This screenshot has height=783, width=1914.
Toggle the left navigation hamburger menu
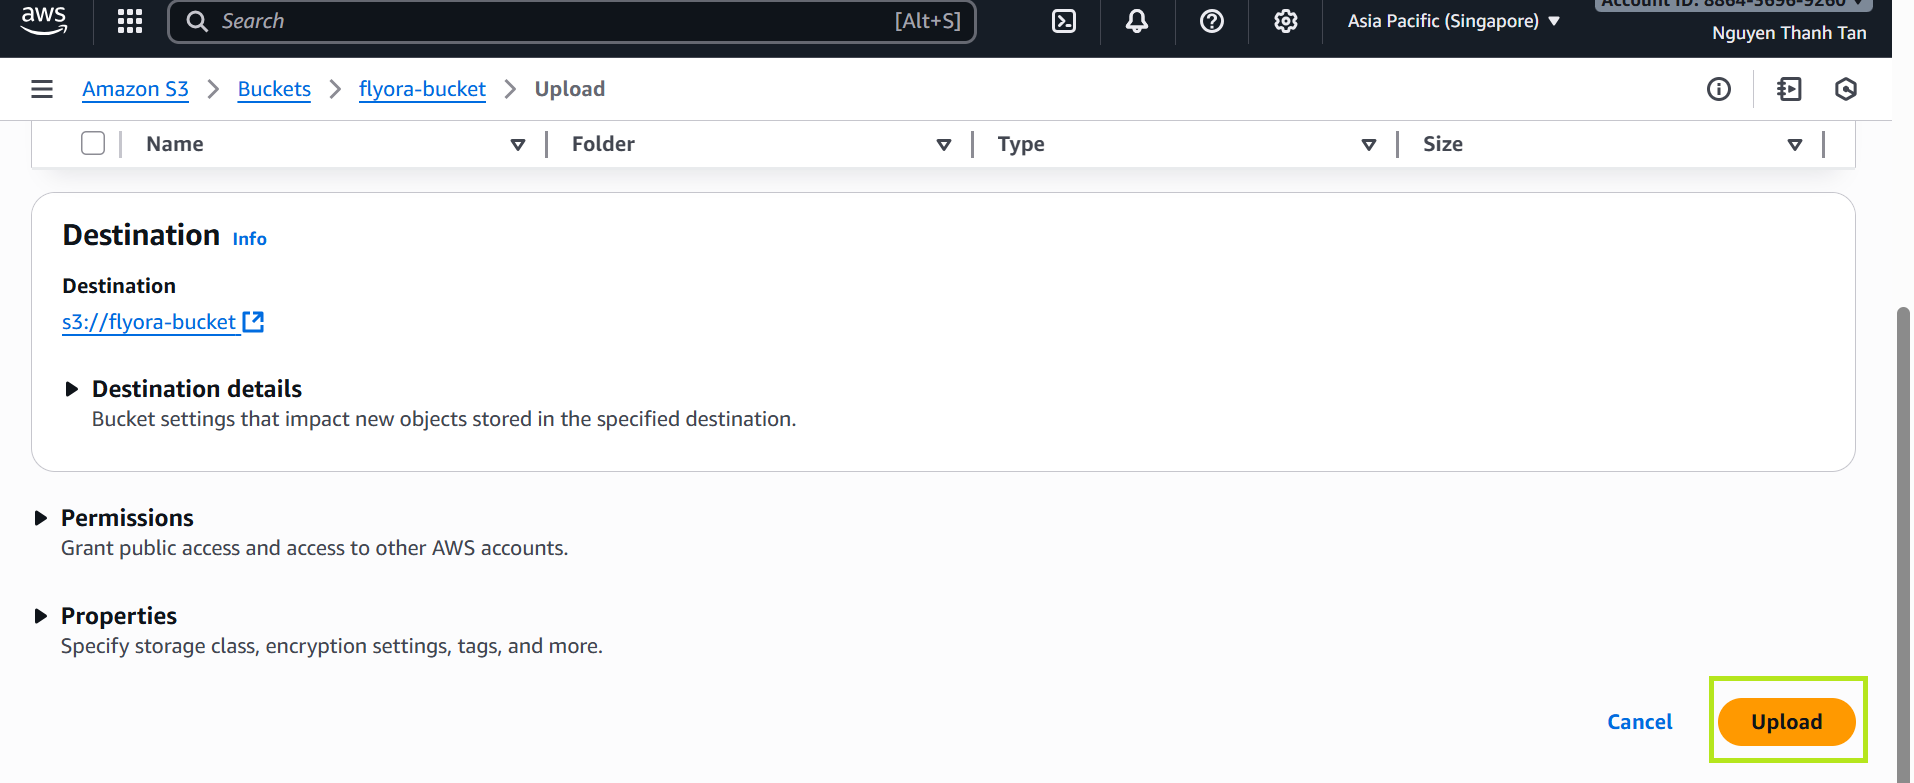pyautogui.click(x=42, y=89)
